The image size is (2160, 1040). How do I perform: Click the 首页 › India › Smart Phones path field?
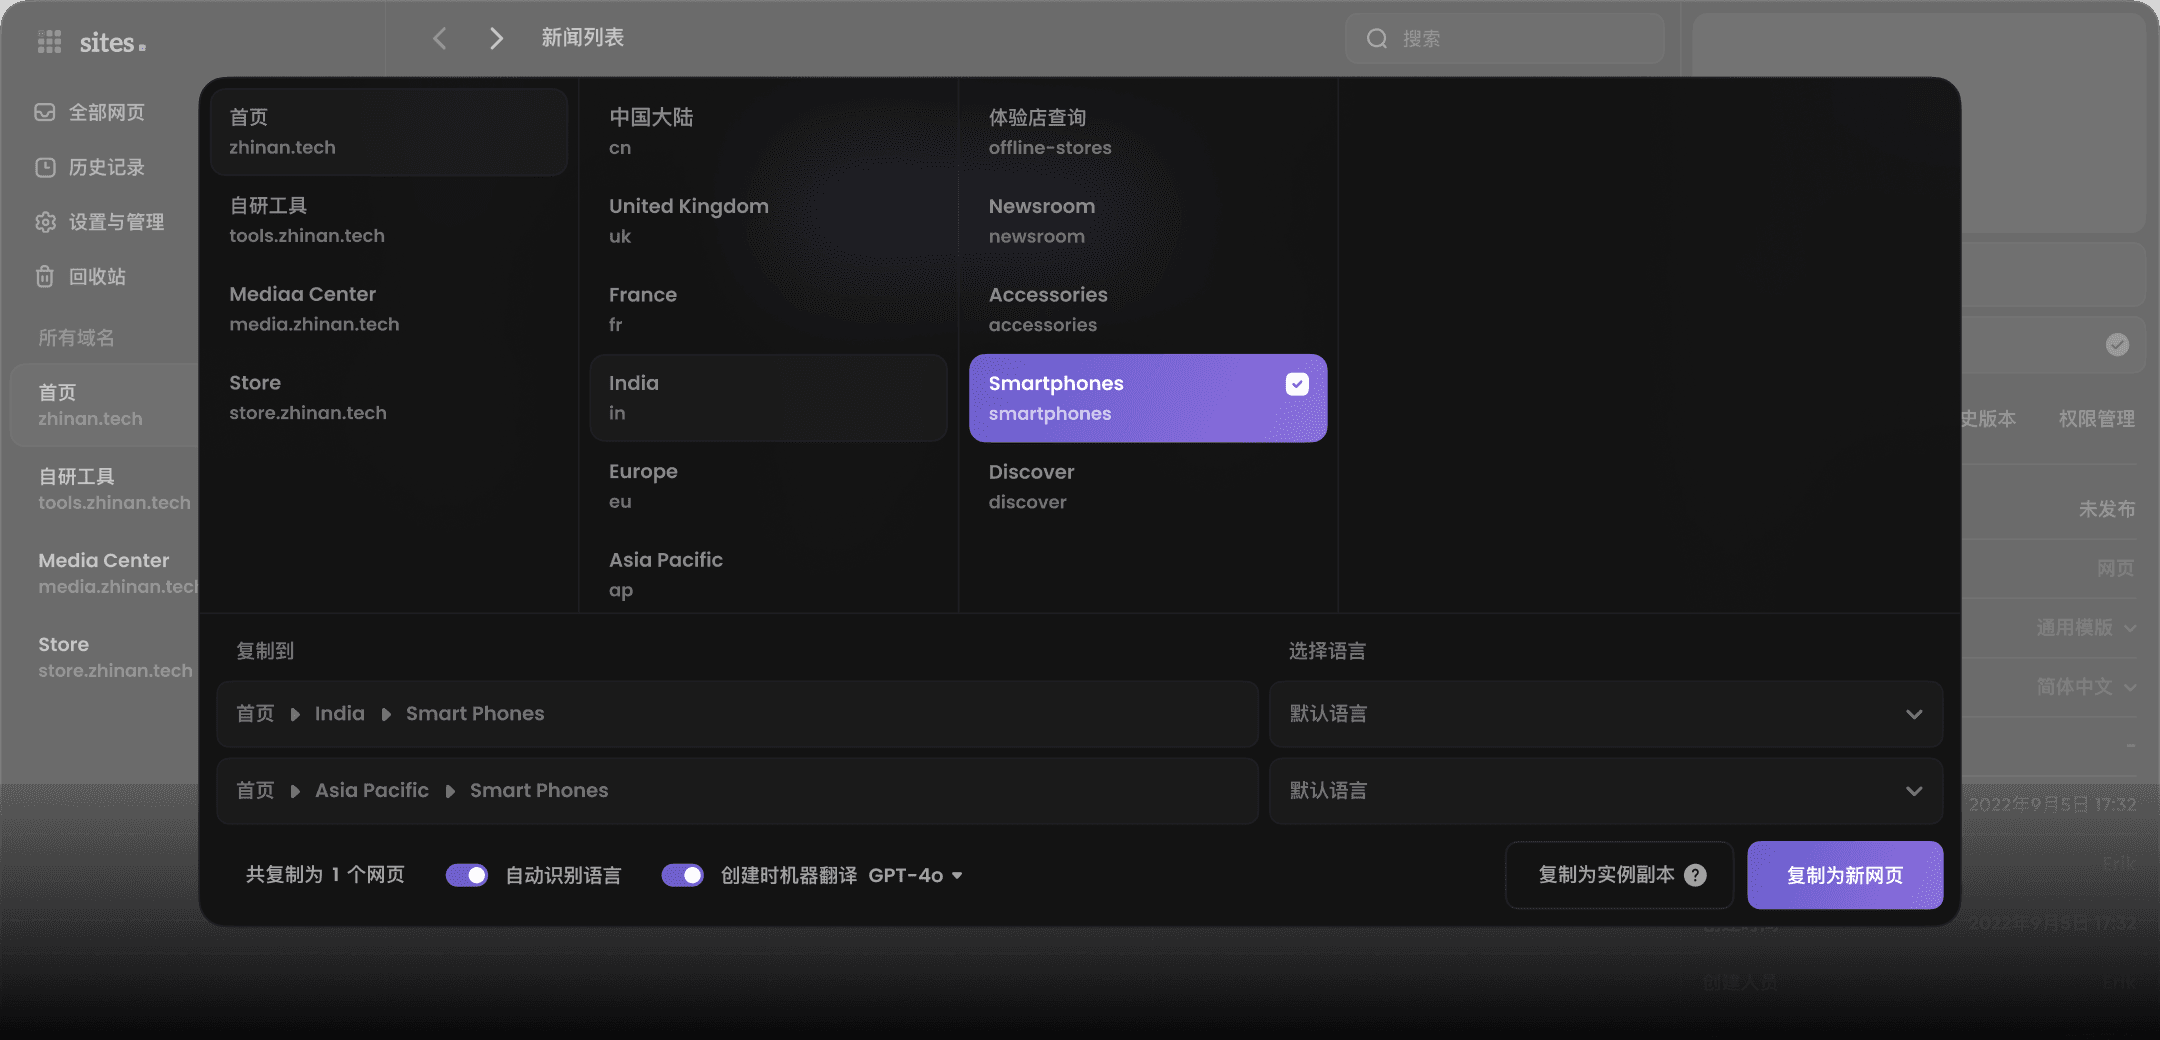(x=737, y=714)
